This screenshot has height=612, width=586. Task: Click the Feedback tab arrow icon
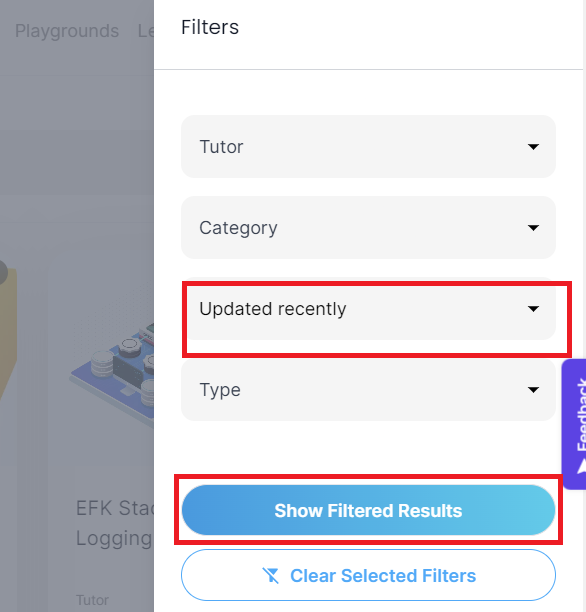pos(582,466)
